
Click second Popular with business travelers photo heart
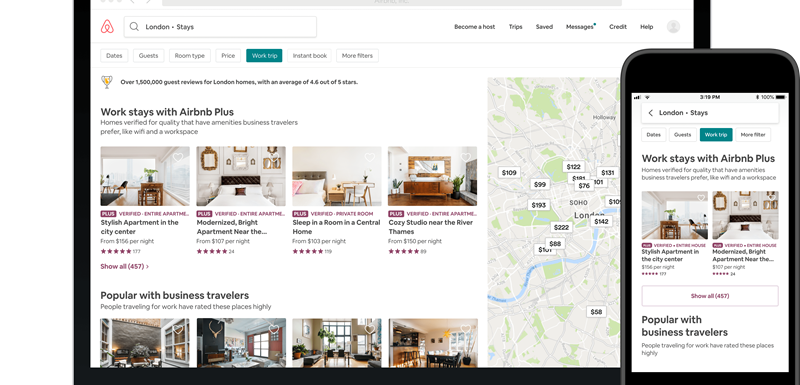[x=274, y=329]
